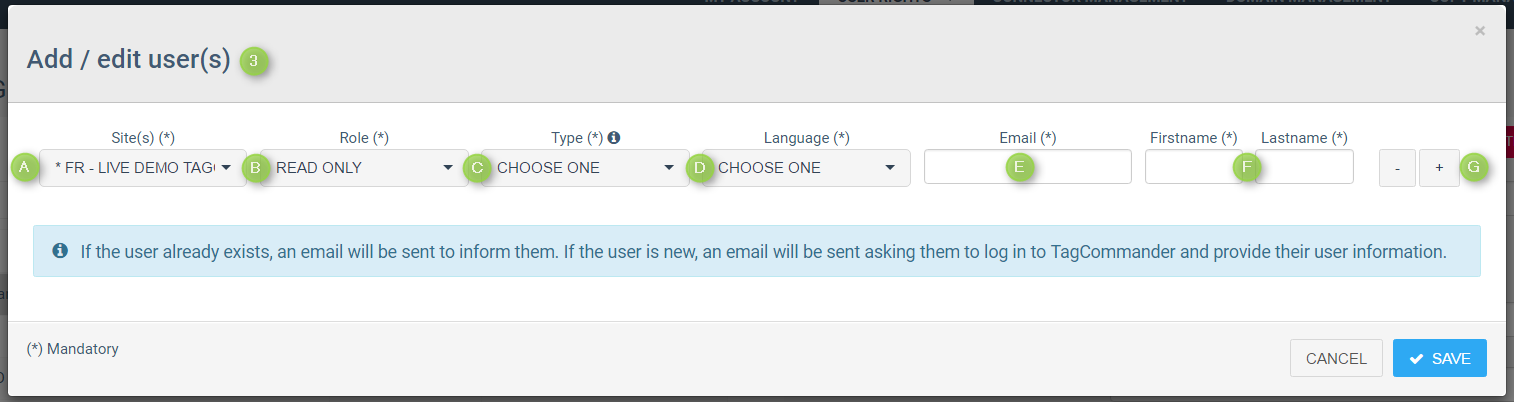Open the Site(s) dropdown
1514x402 pixels.
pos(143,168)
